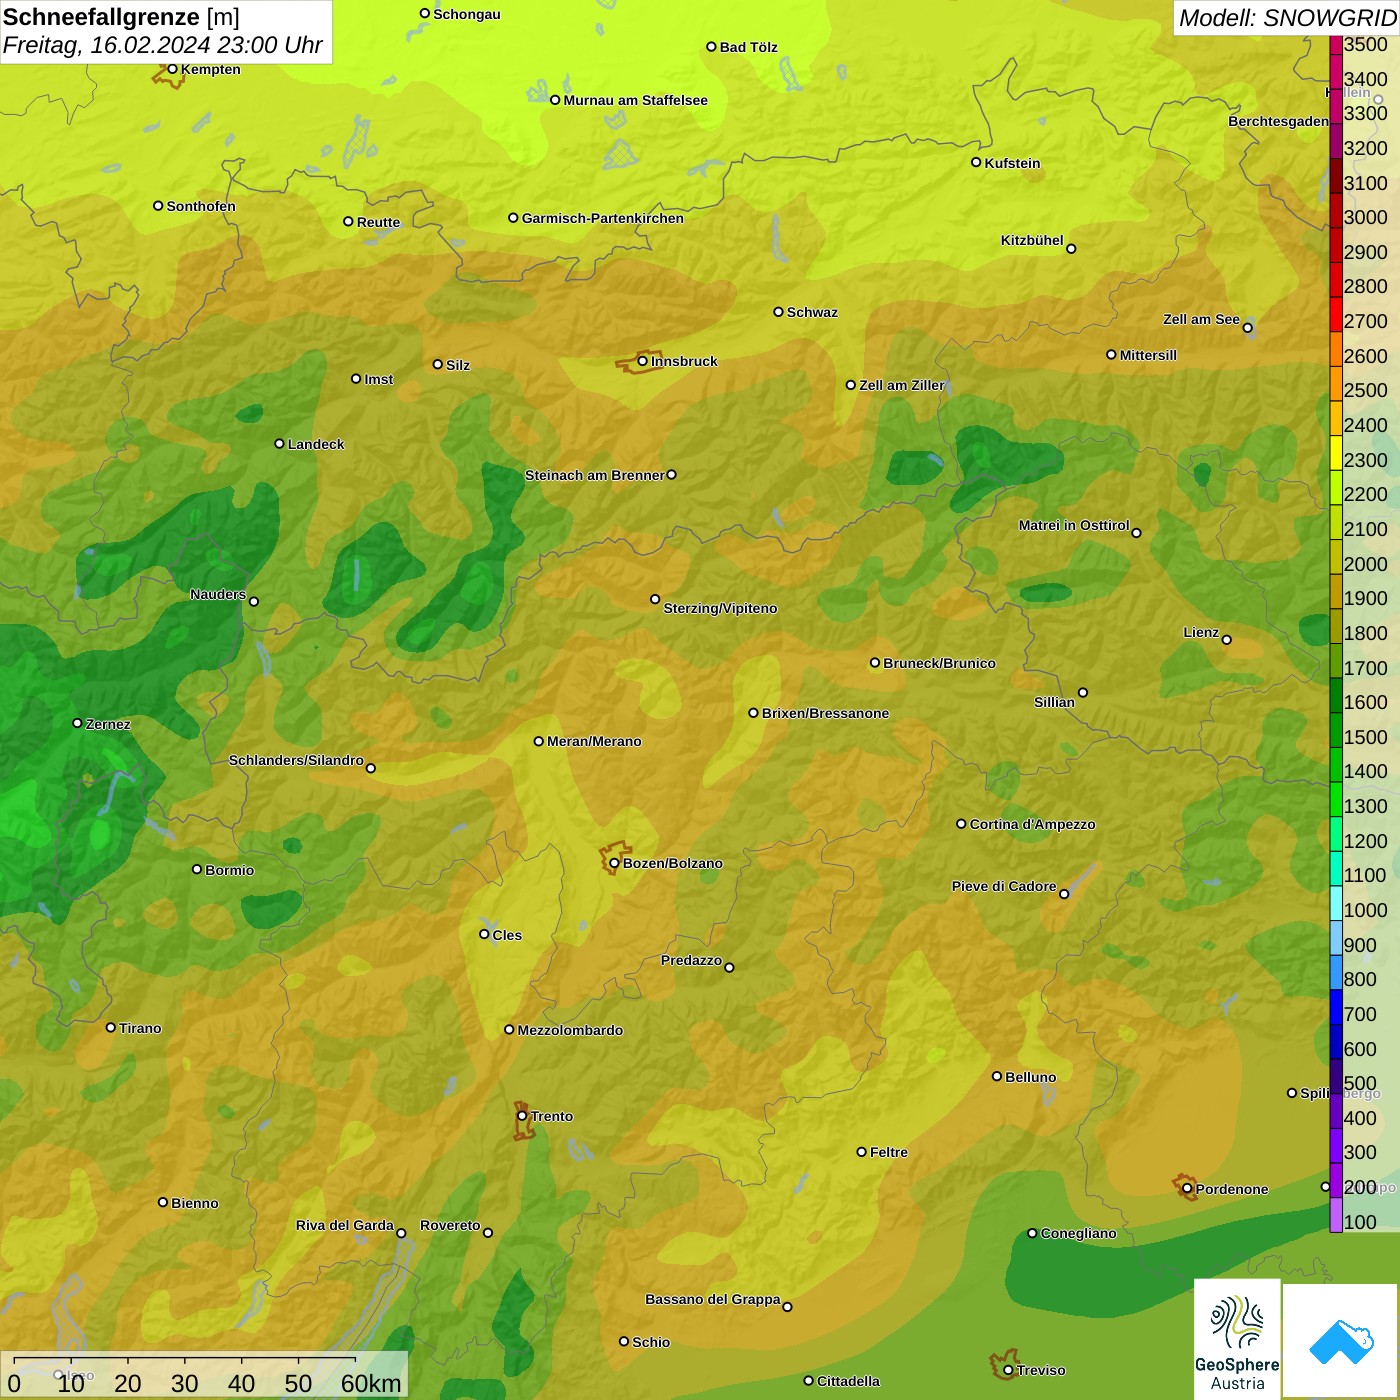Click the Bormio label

click(x=229, y=870)
